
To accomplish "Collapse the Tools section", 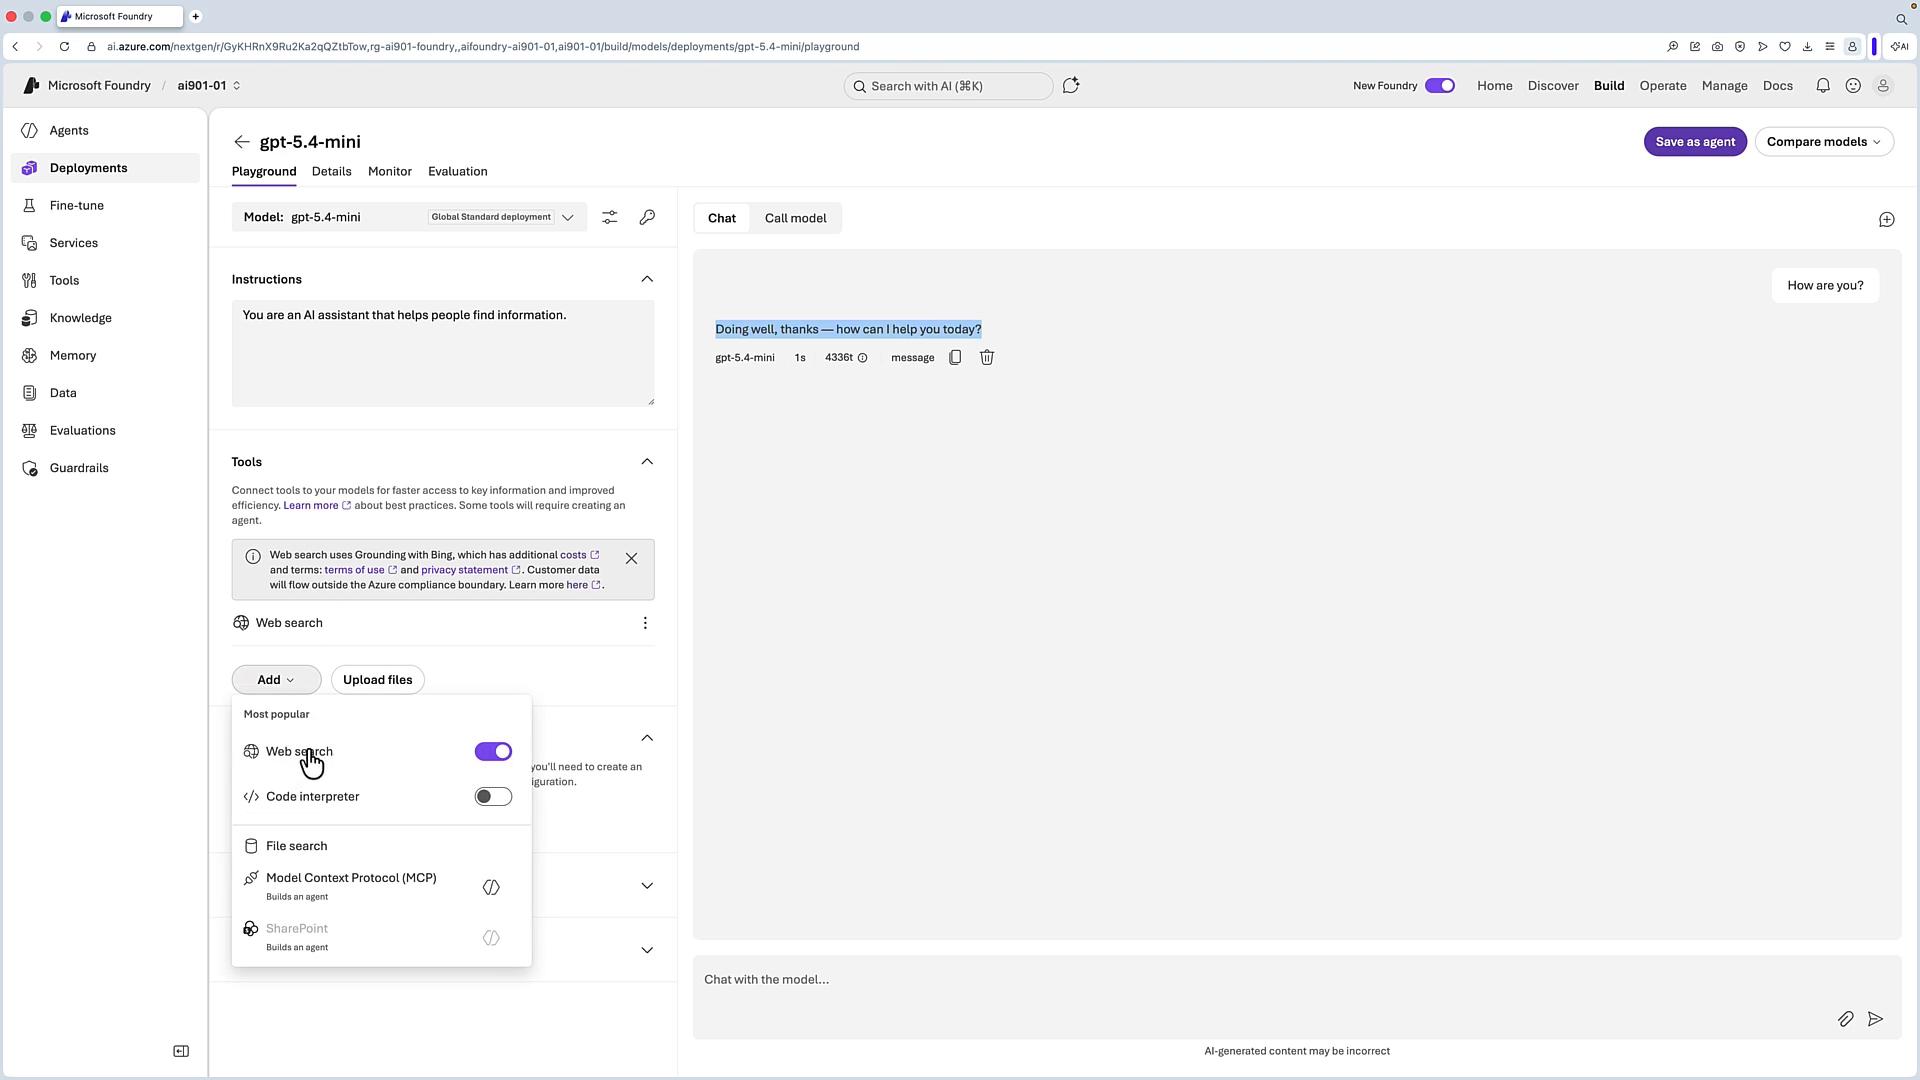I will tap(647, 462).
